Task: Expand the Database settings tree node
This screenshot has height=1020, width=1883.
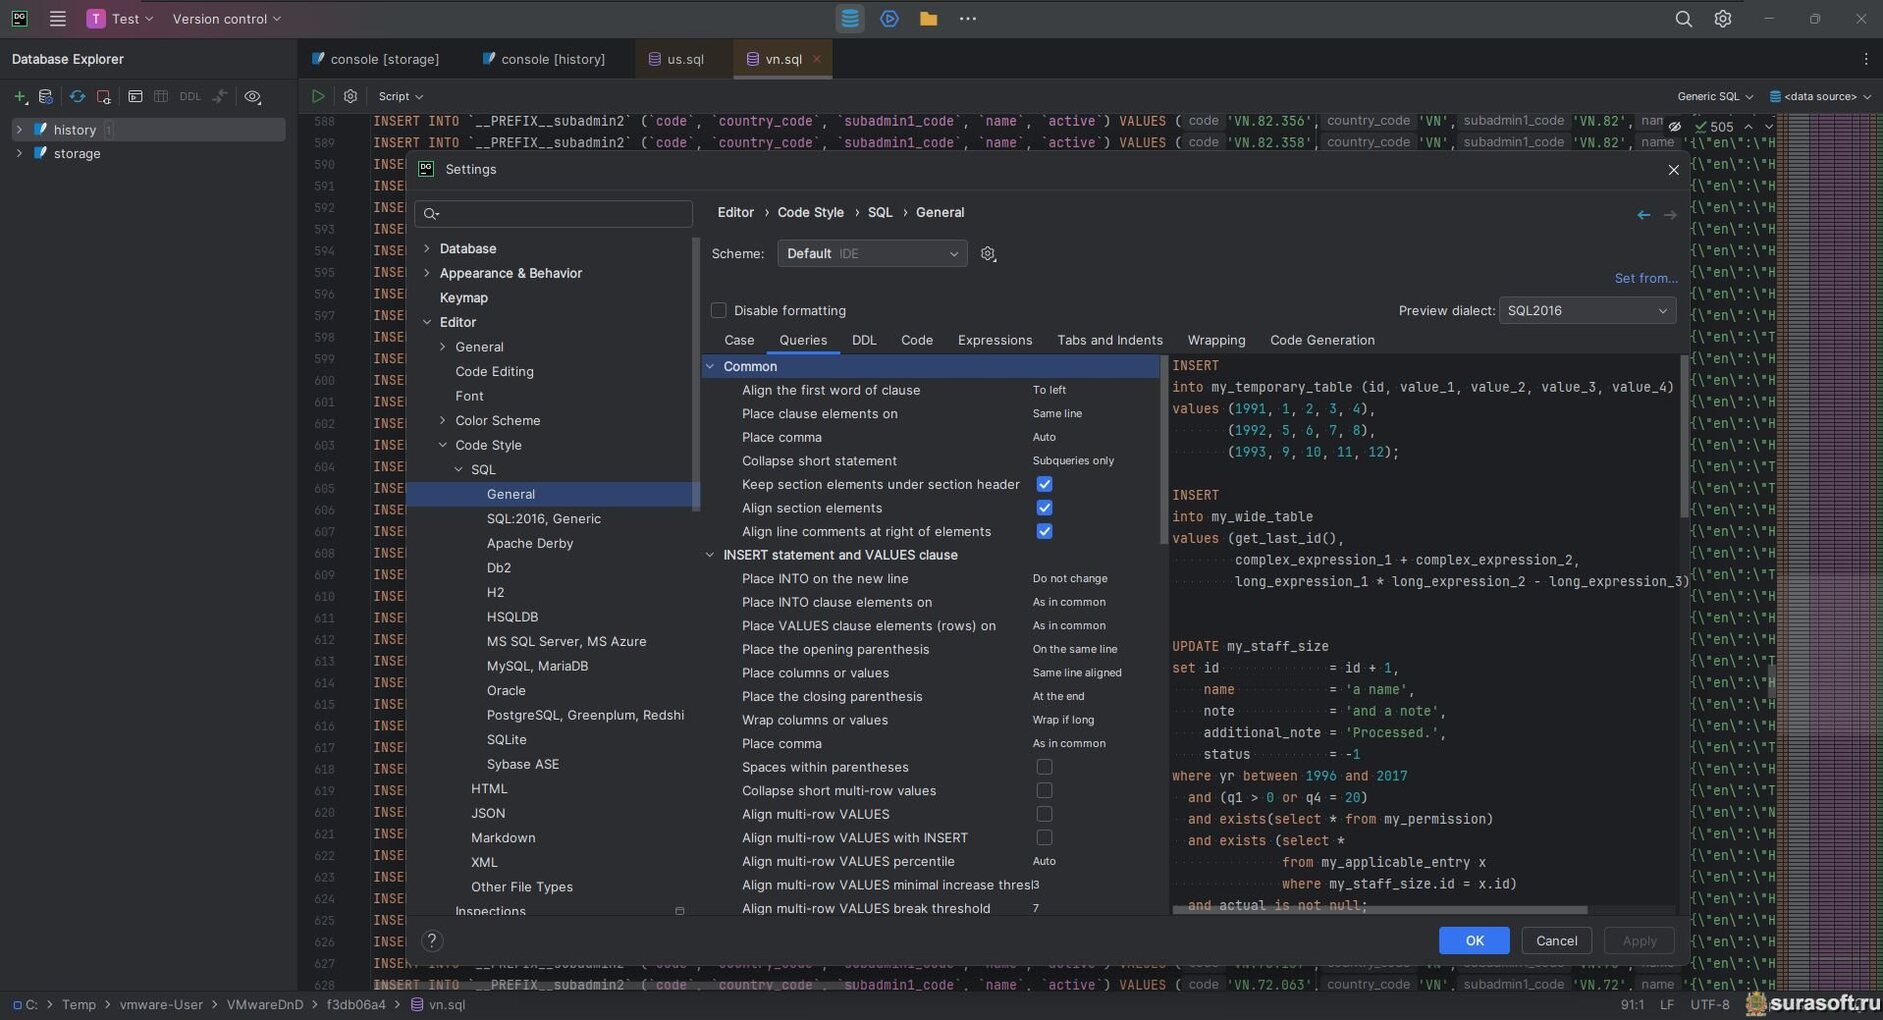Action: (x=427, y=249)
